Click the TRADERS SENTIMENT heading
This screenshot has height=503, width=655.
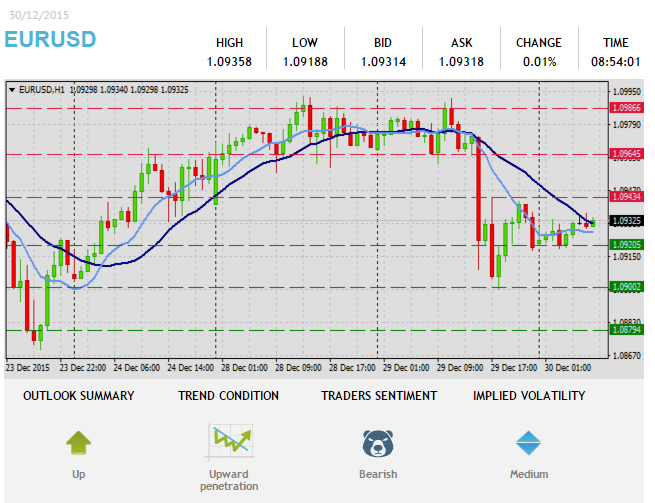coord(379,396)
